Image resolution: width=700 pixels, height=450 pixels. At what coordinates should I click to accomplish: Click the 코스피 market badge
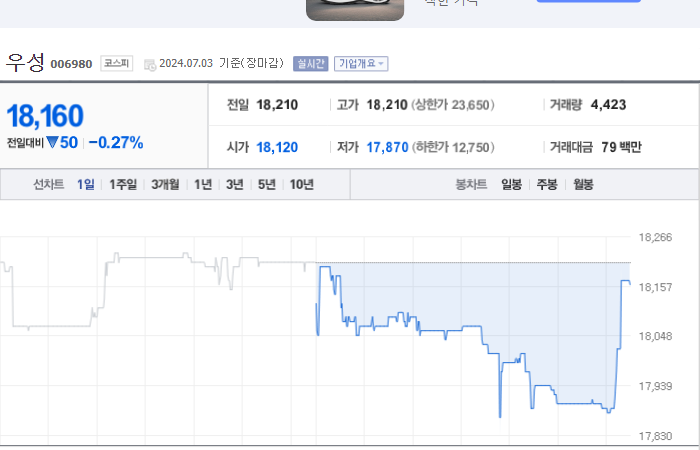coord(117,63)
